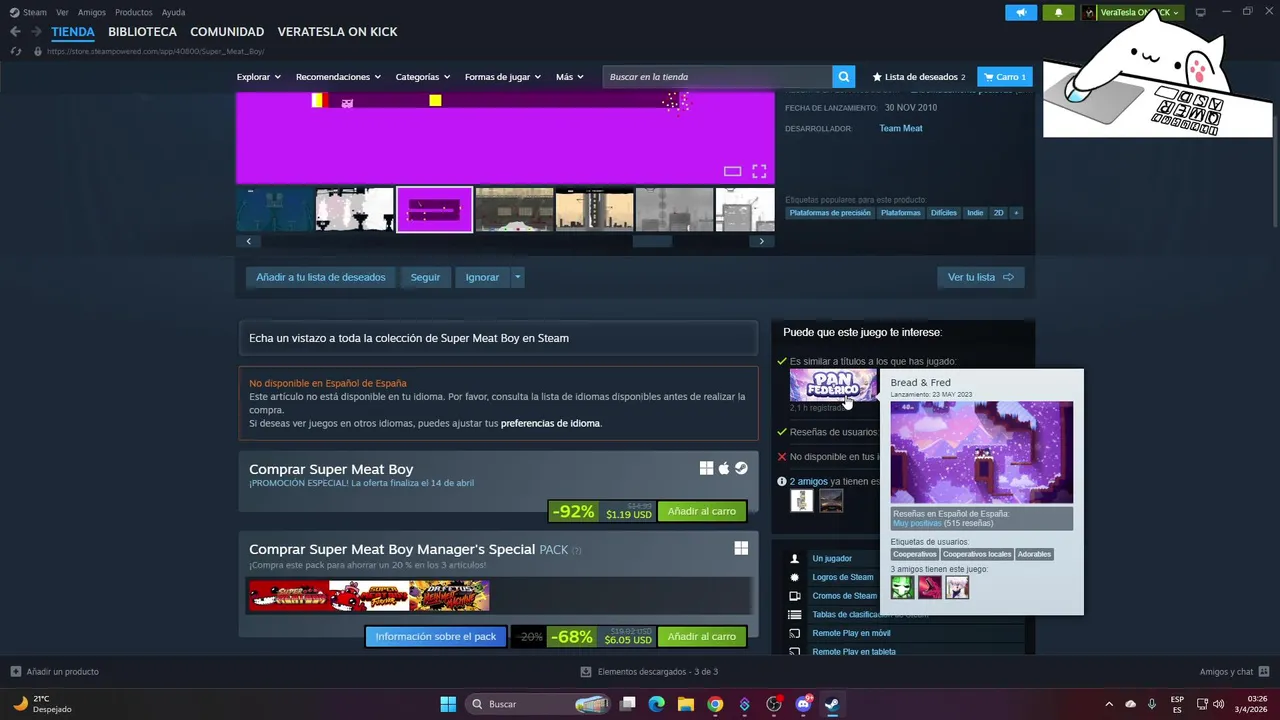This screenshot has height=720, width=1280.
Task: Open File Explorer from the taskbar
Action: click(x=686, y=704)
